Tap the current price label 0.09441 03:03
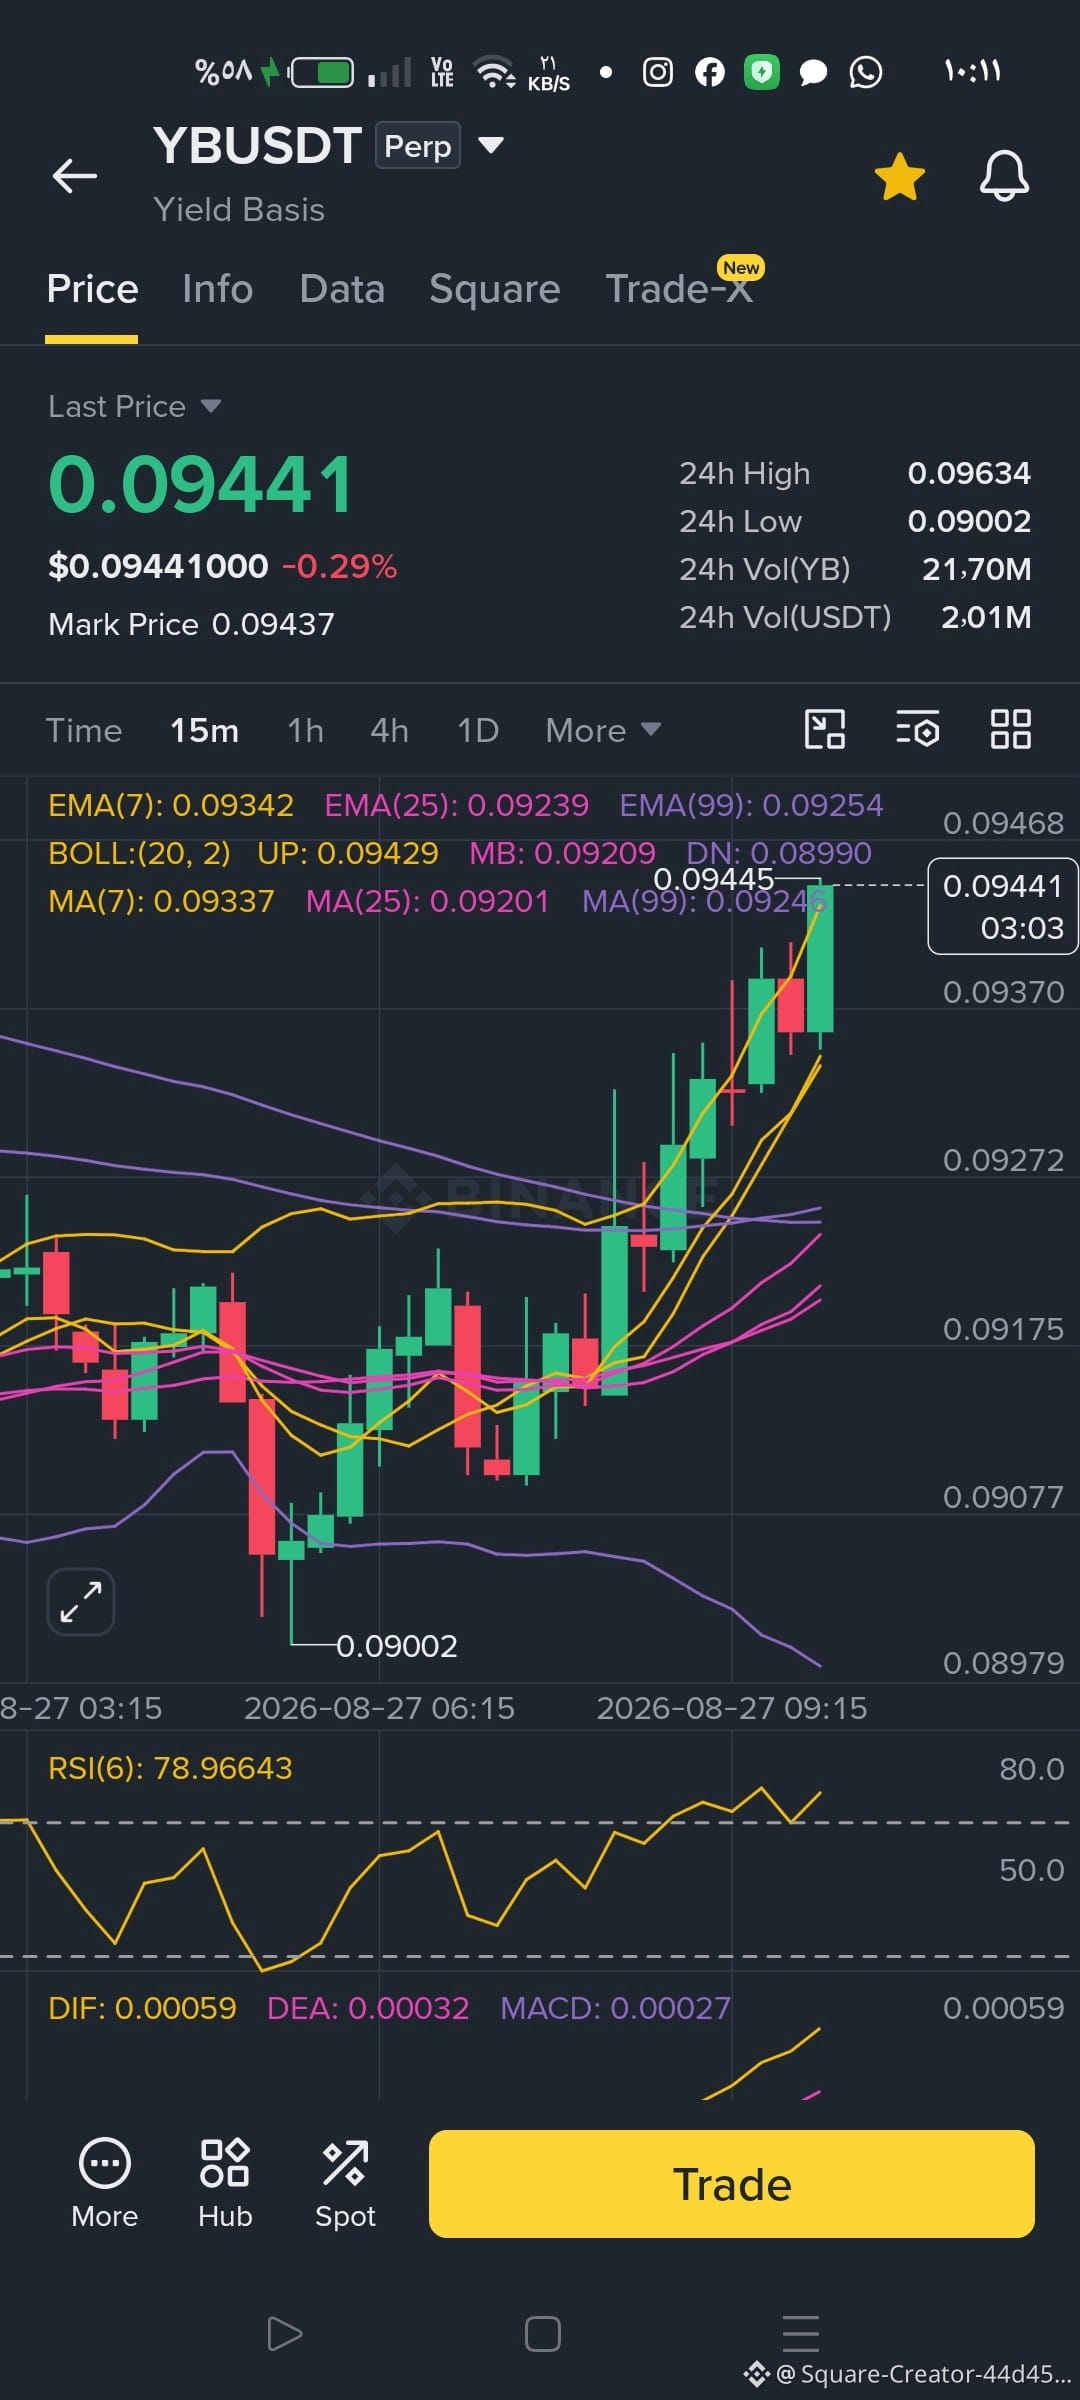 point(1003,906)
